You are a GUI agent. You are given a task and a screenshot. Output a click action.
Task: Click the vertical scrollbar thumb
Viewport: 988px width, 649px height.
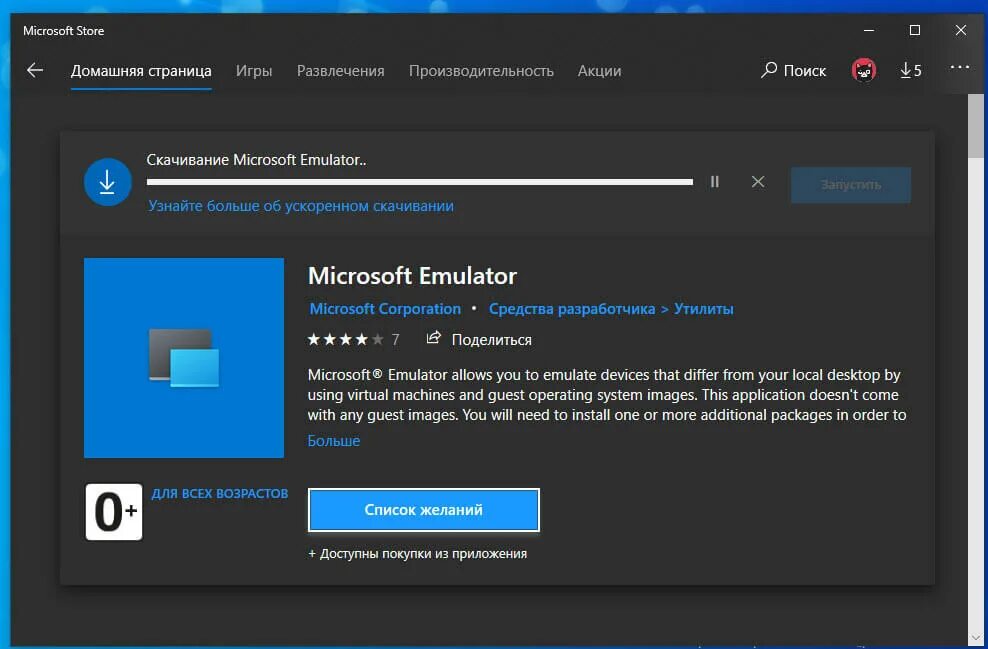tap(976, 126)
